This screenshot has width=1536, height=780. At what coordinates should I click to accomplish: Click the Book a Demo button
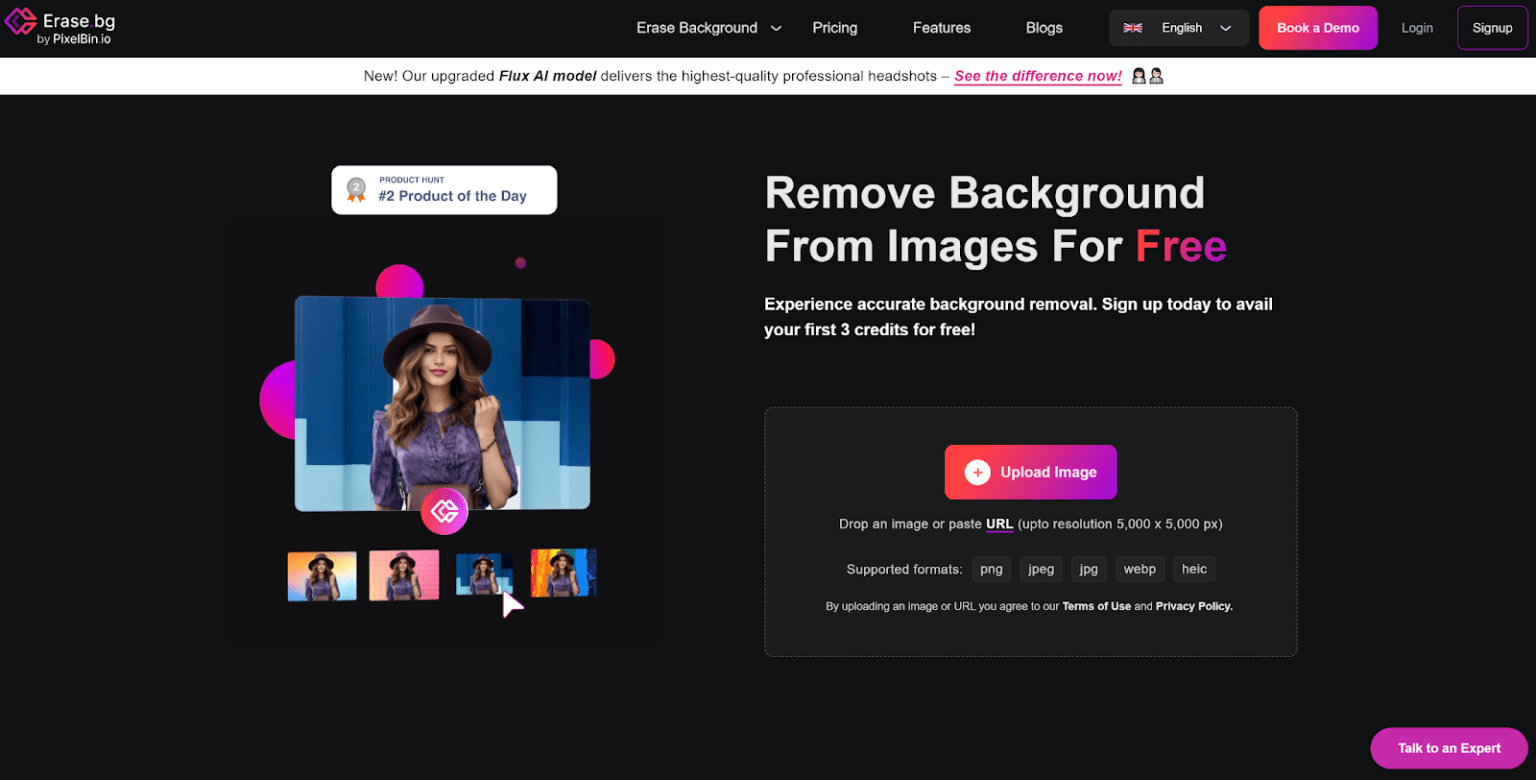click(1318, 28)
